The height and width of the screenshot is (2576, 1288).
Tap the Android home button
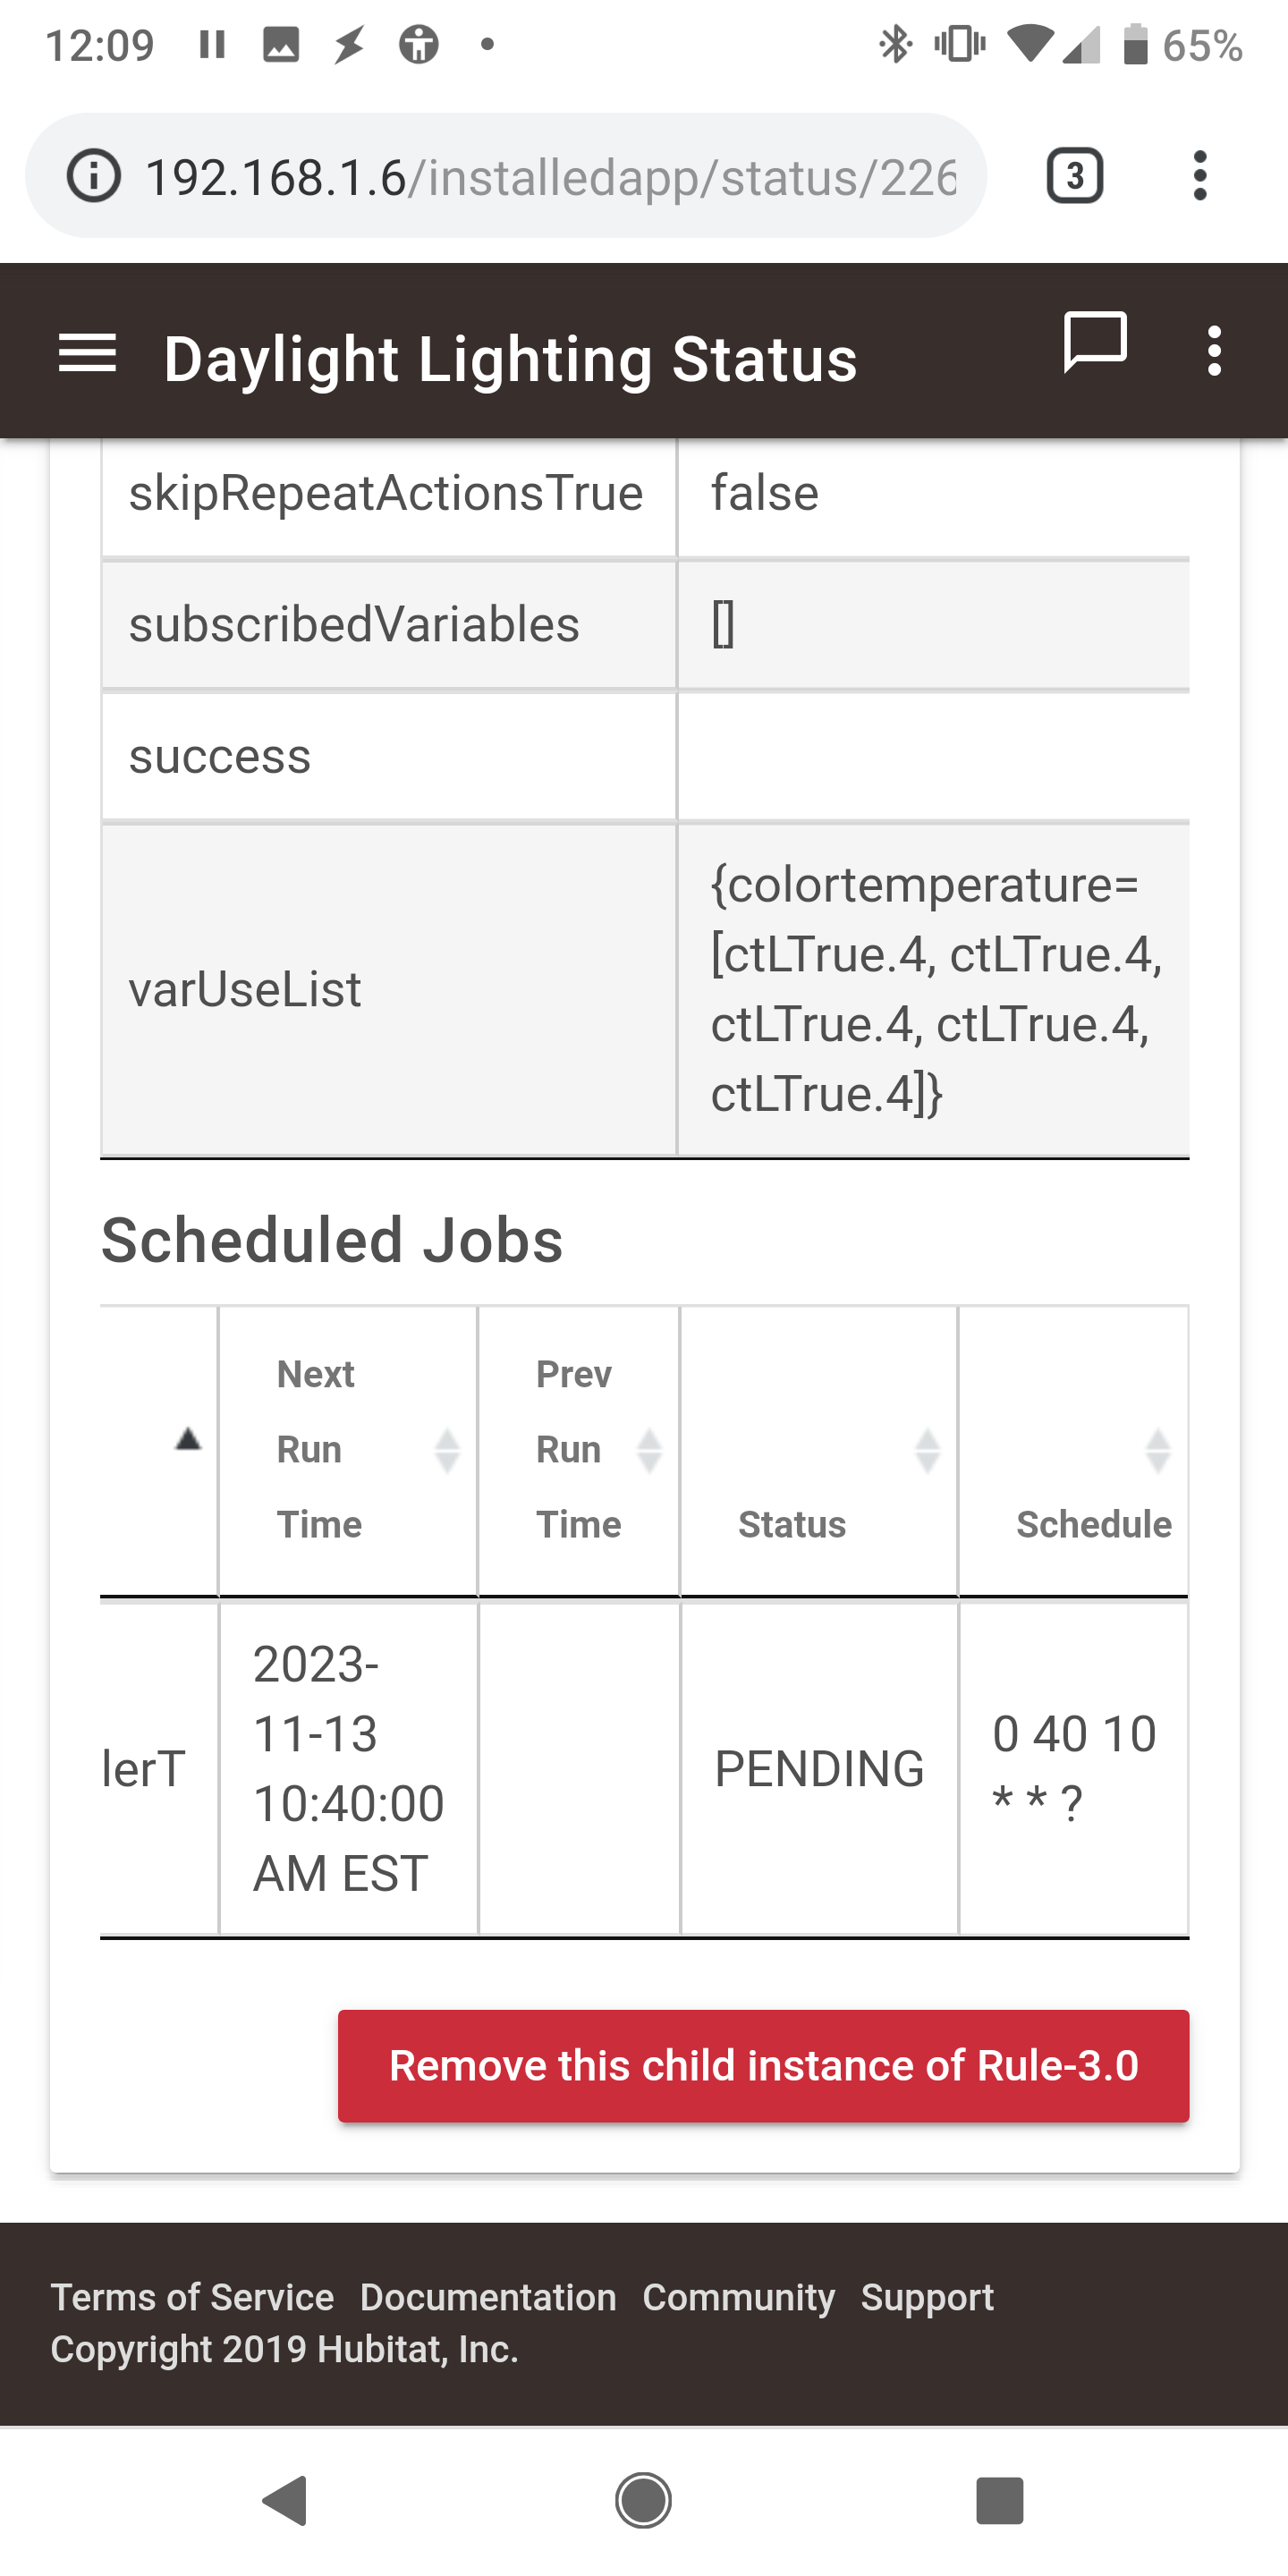pos(643,2501)
